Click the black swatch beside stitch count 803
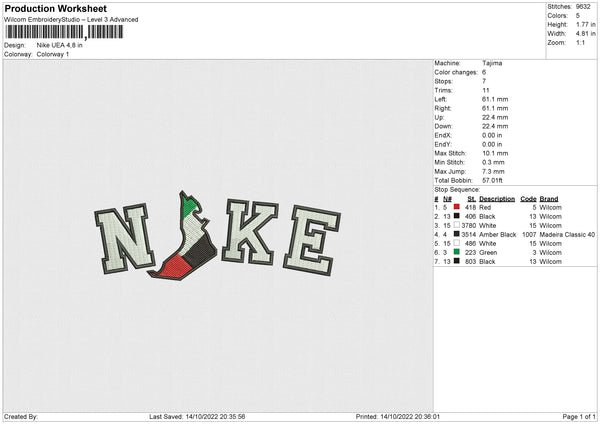The width and height of the screenshot is (600, 424). tap(457, 261)
